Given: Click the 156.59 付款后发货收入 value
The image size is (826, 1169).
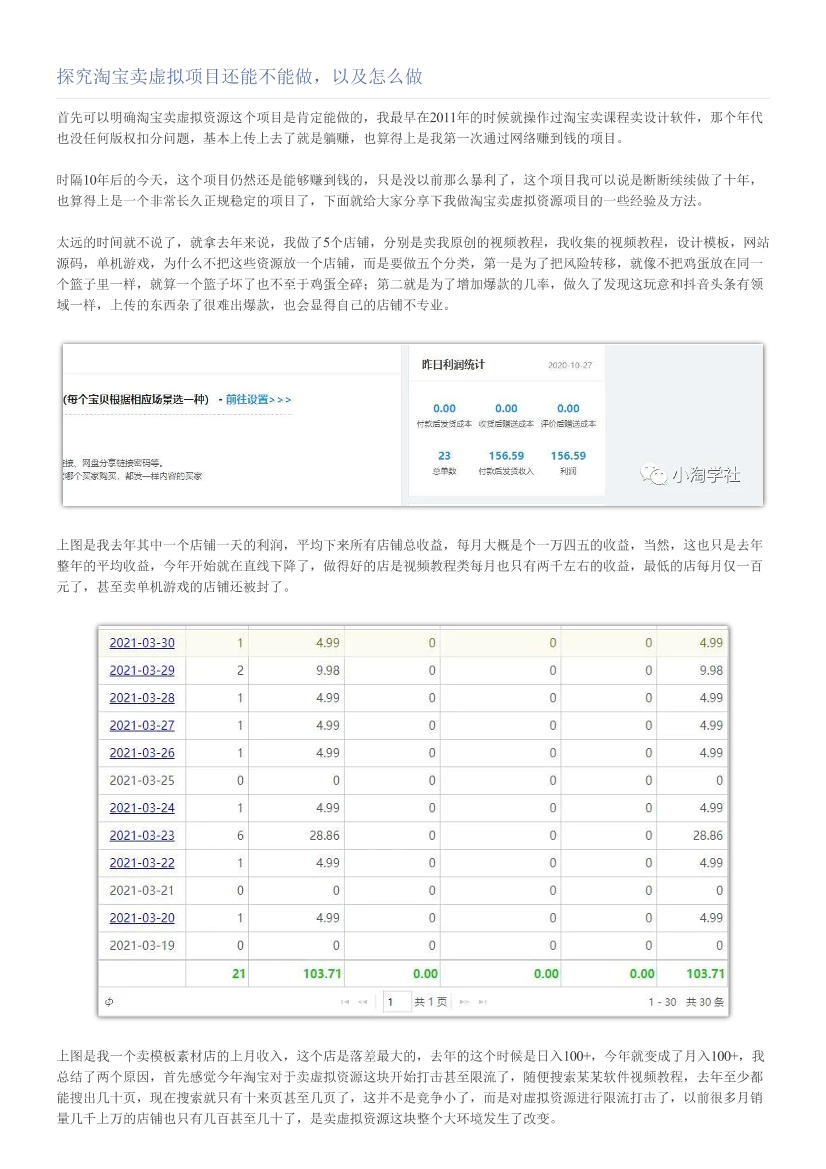Looking at the screenshot, I should (506, 456).
